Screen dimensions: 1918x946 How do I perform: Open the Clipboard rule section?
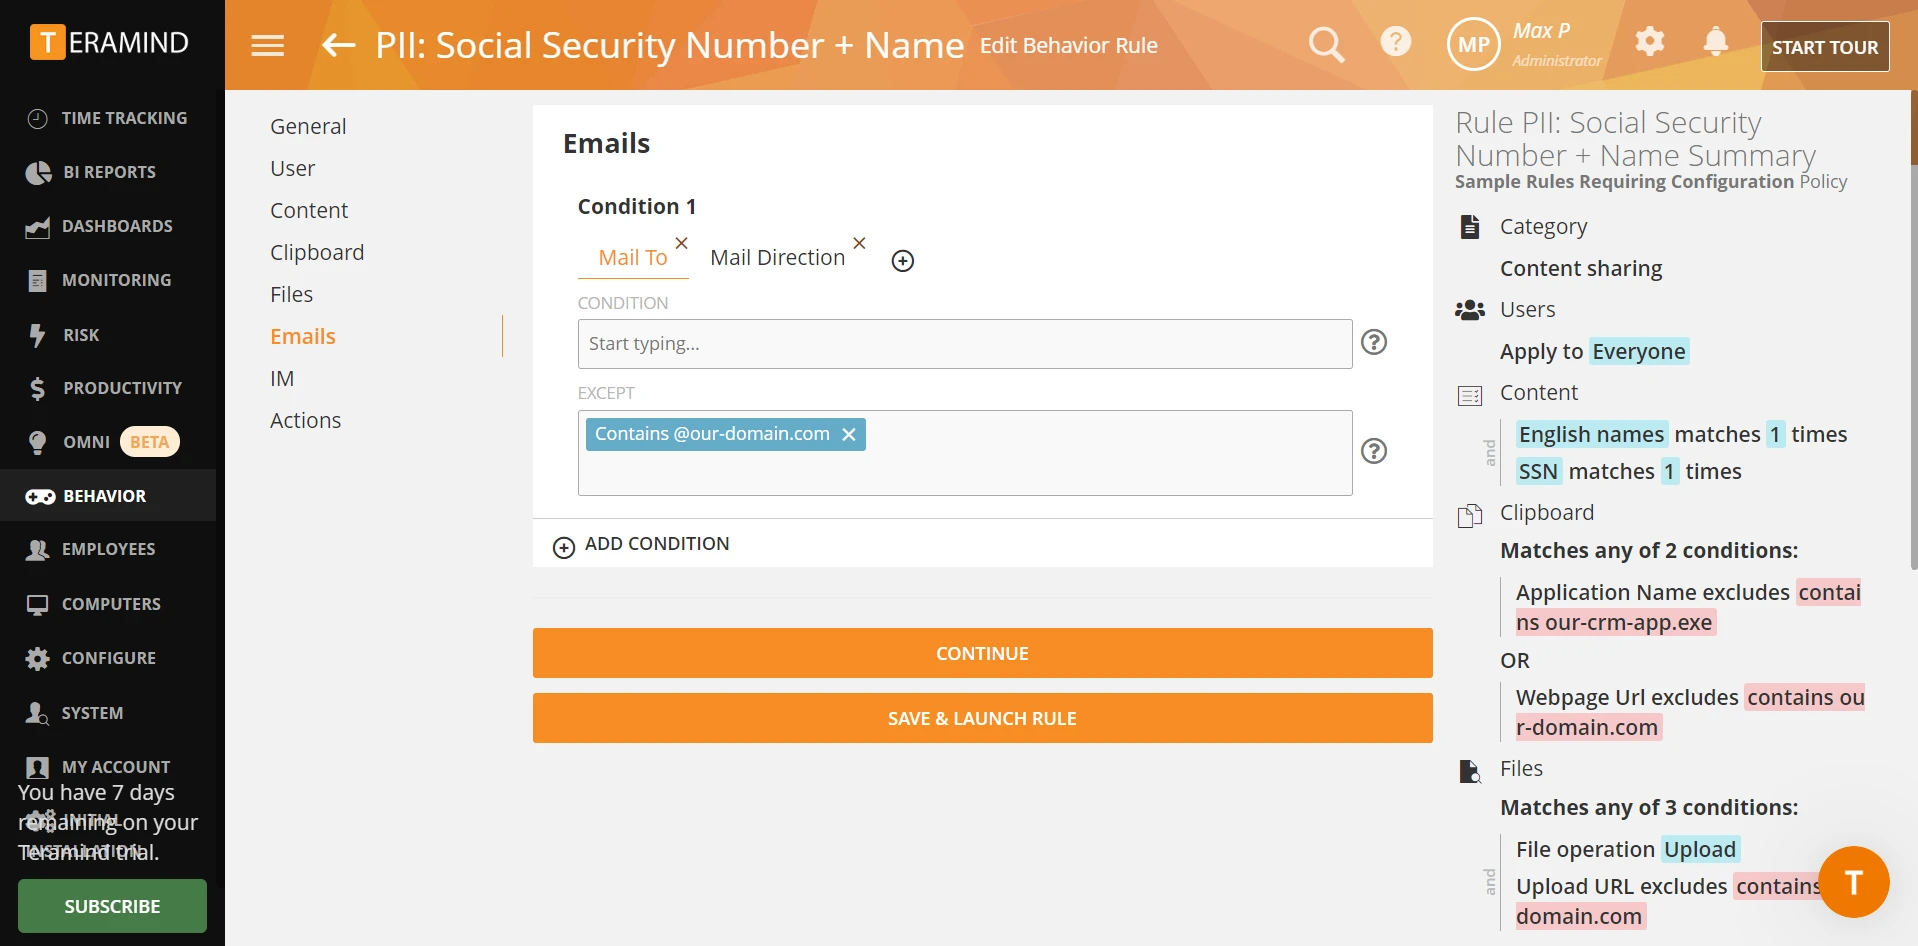(316, 253)
